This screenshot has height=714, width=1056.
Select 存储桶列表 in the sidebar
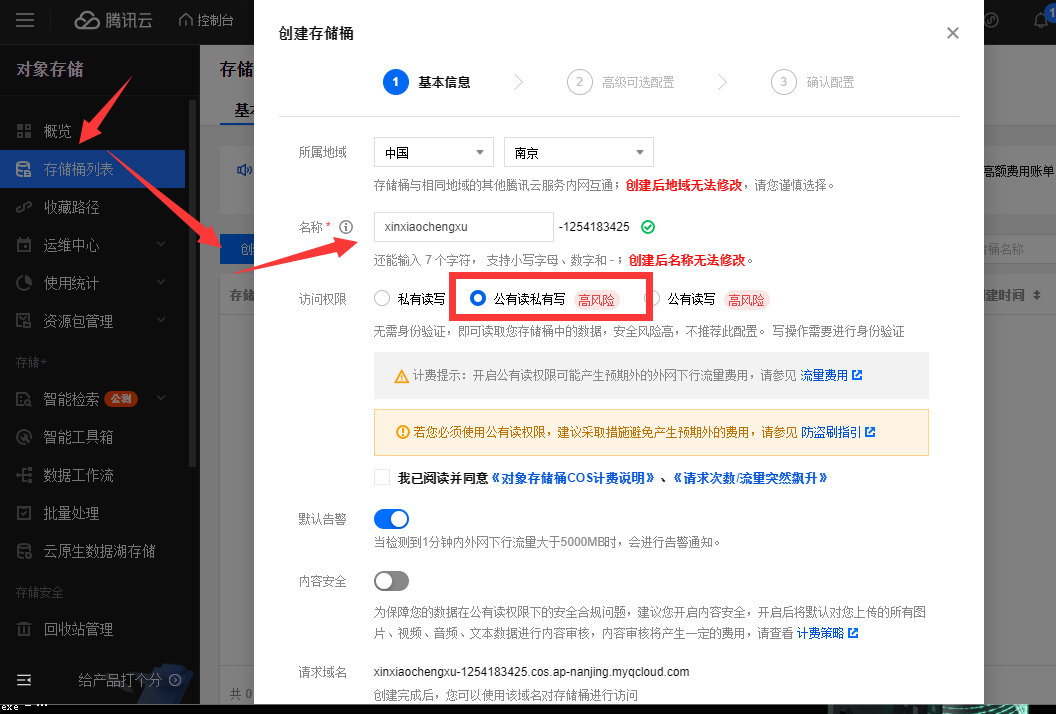78,169
